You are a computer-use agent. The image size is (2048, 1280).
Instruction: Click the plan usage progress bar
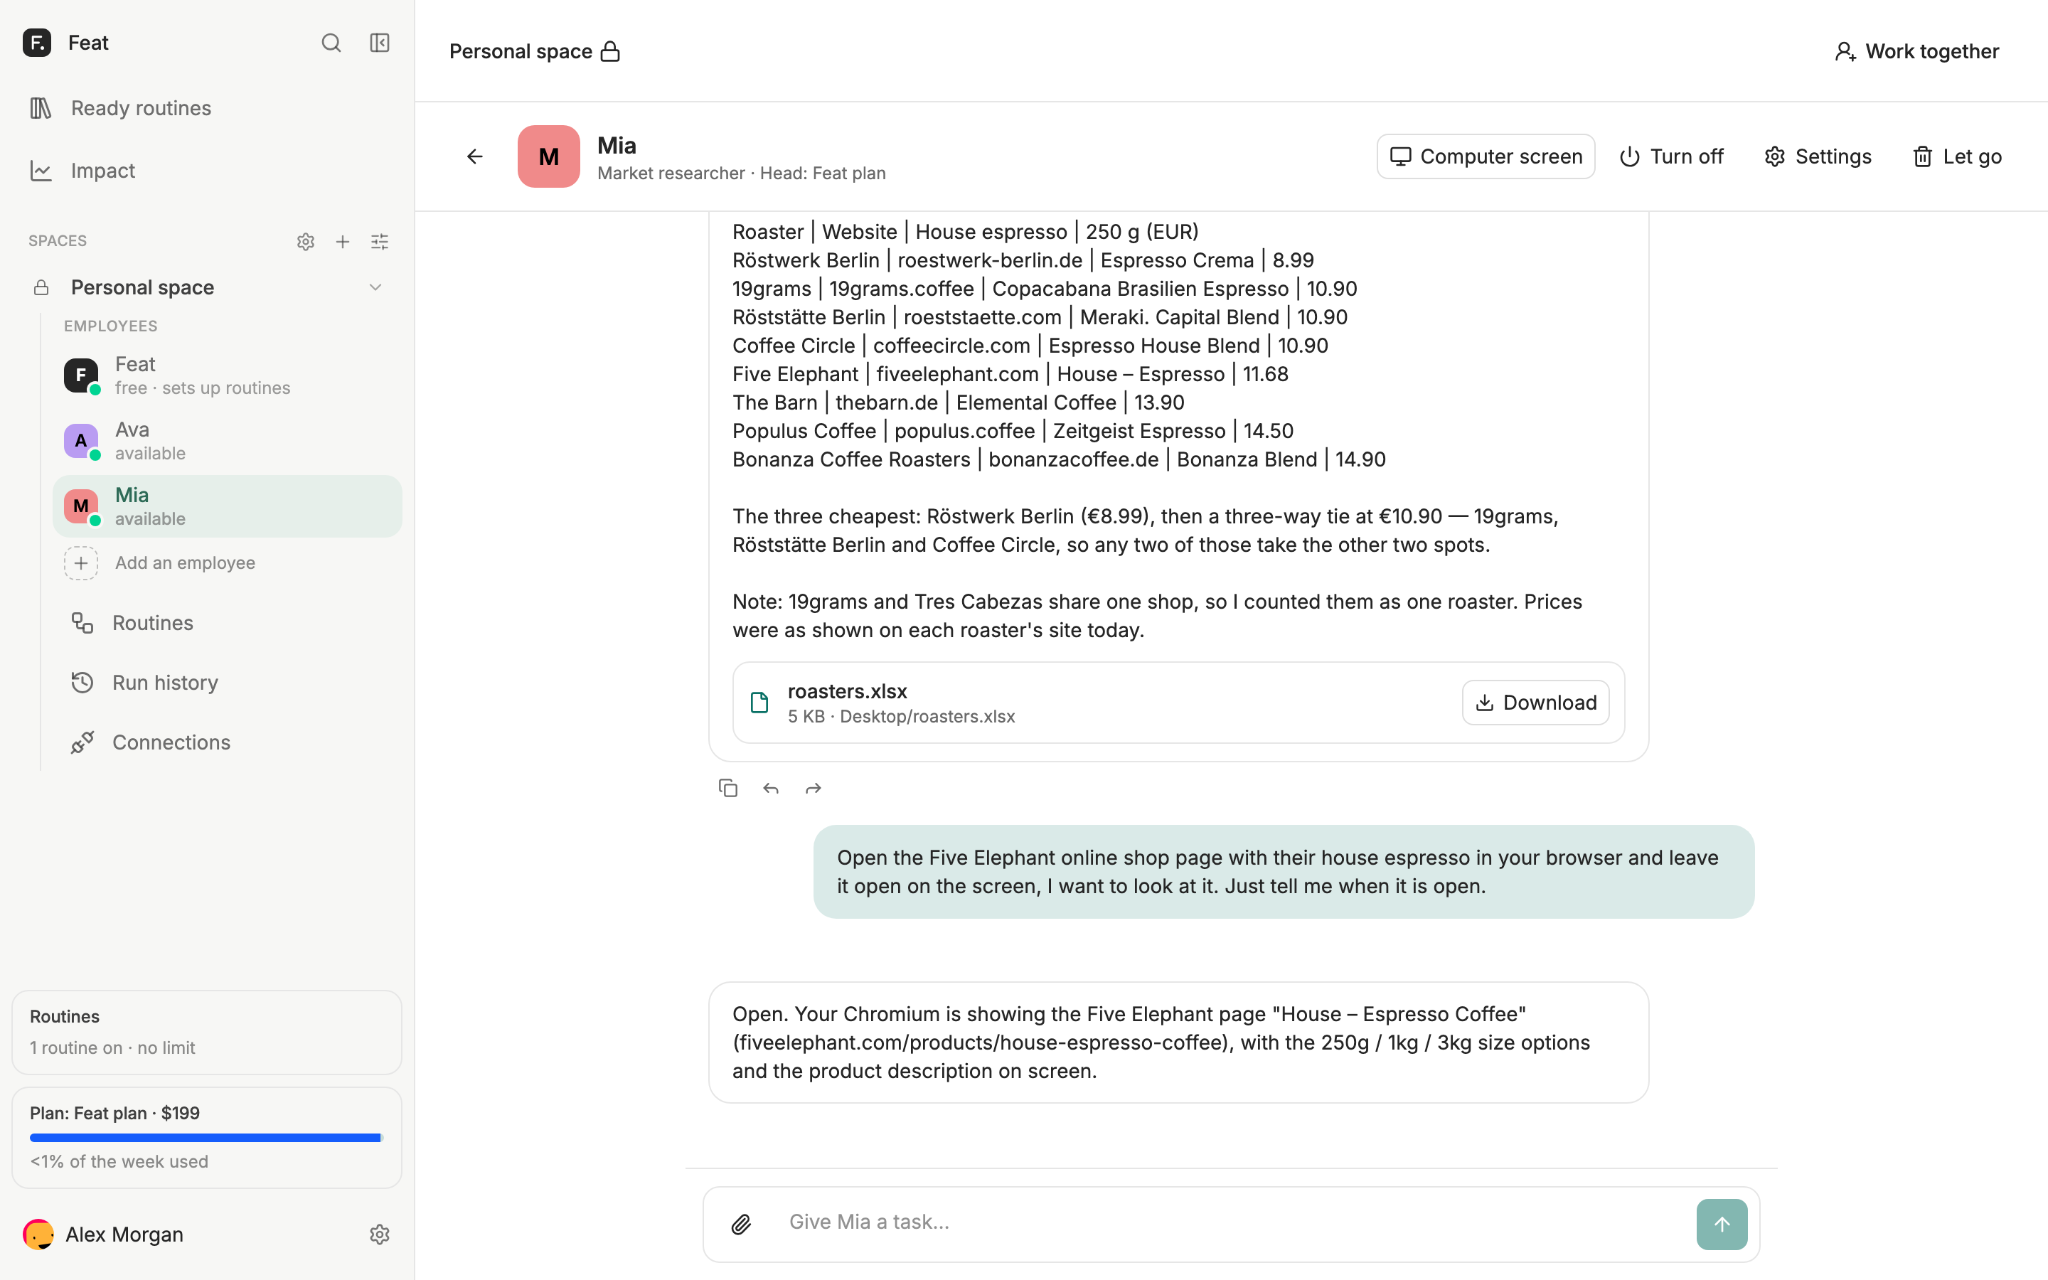[x=206, y=1138]
